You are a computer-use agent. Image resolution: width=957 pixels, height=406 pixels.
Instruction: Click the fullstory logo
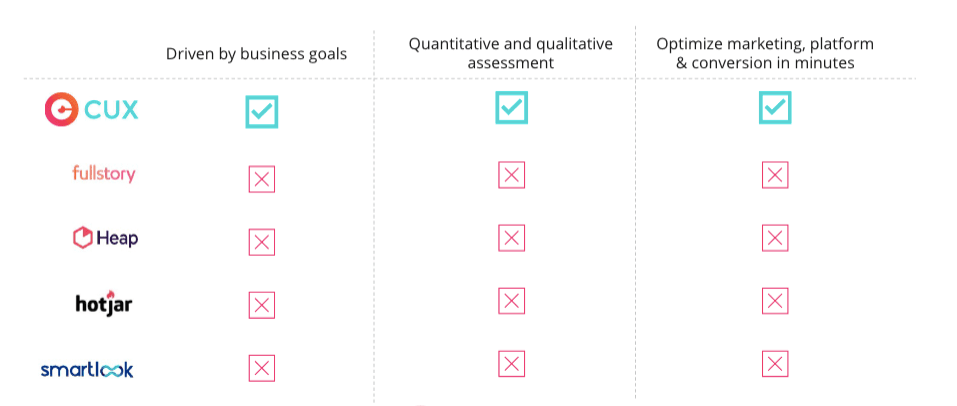click(104, 173)
